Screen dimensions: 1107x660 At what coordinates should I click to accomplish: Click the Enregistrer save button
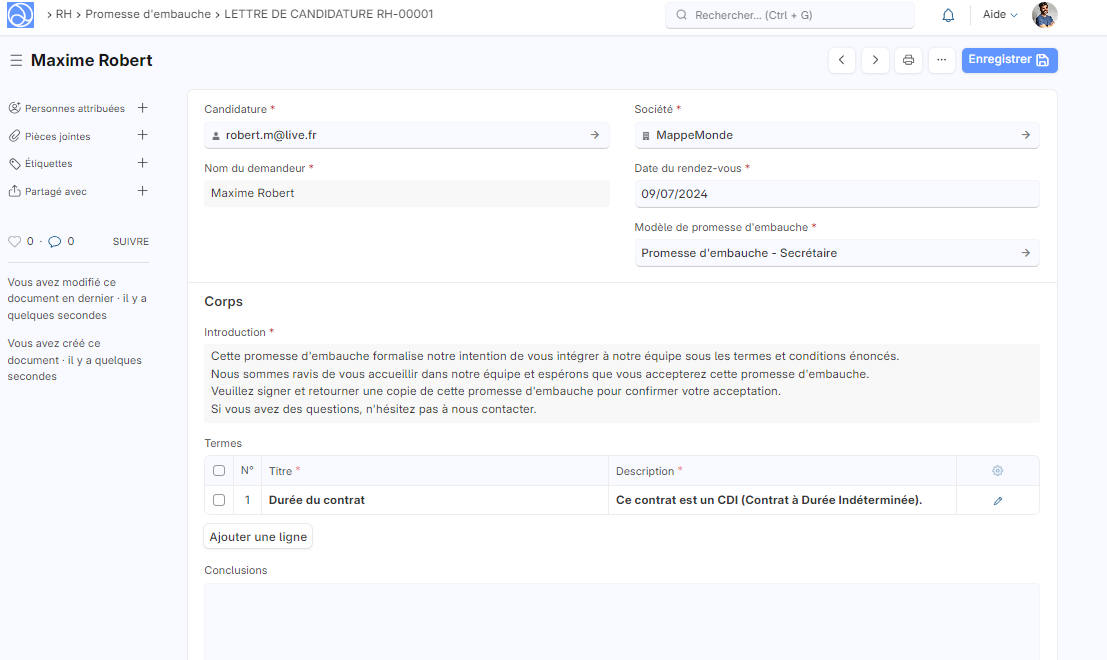pyautogui.click(x=1009, y=60)
